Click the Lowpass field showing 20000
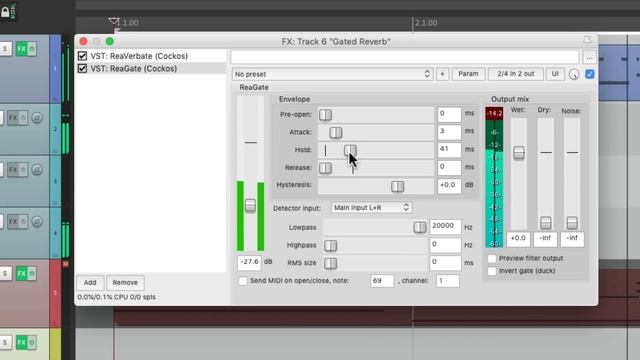 point(445,227)
